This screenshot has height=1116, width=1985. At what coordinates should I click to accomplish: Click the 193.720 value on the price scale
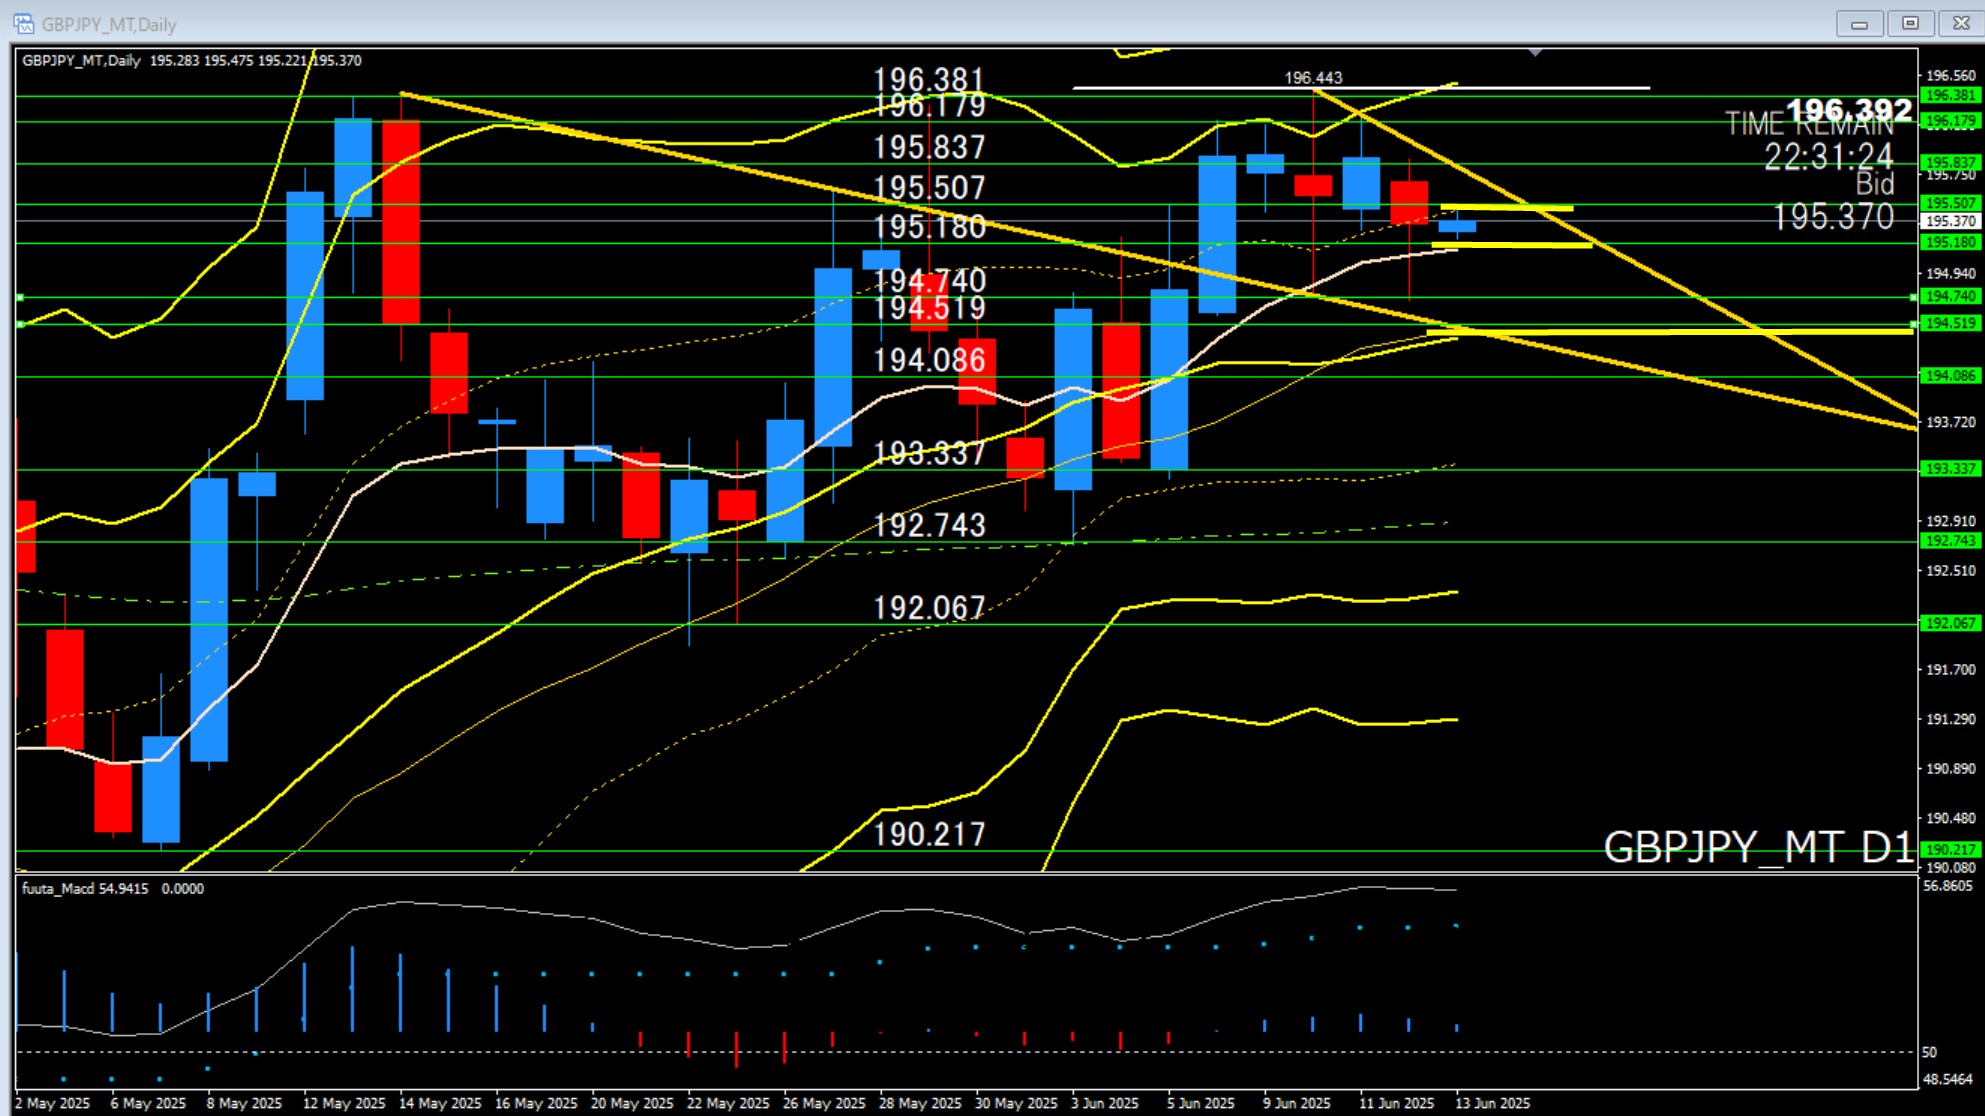(1951, 422)
